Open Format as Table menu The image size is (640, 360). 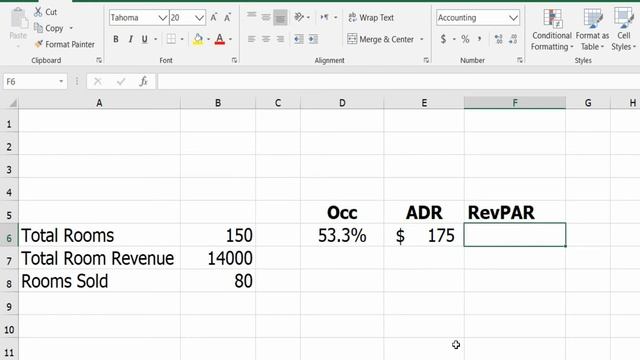pyautogui.click(x=592, y=29)
